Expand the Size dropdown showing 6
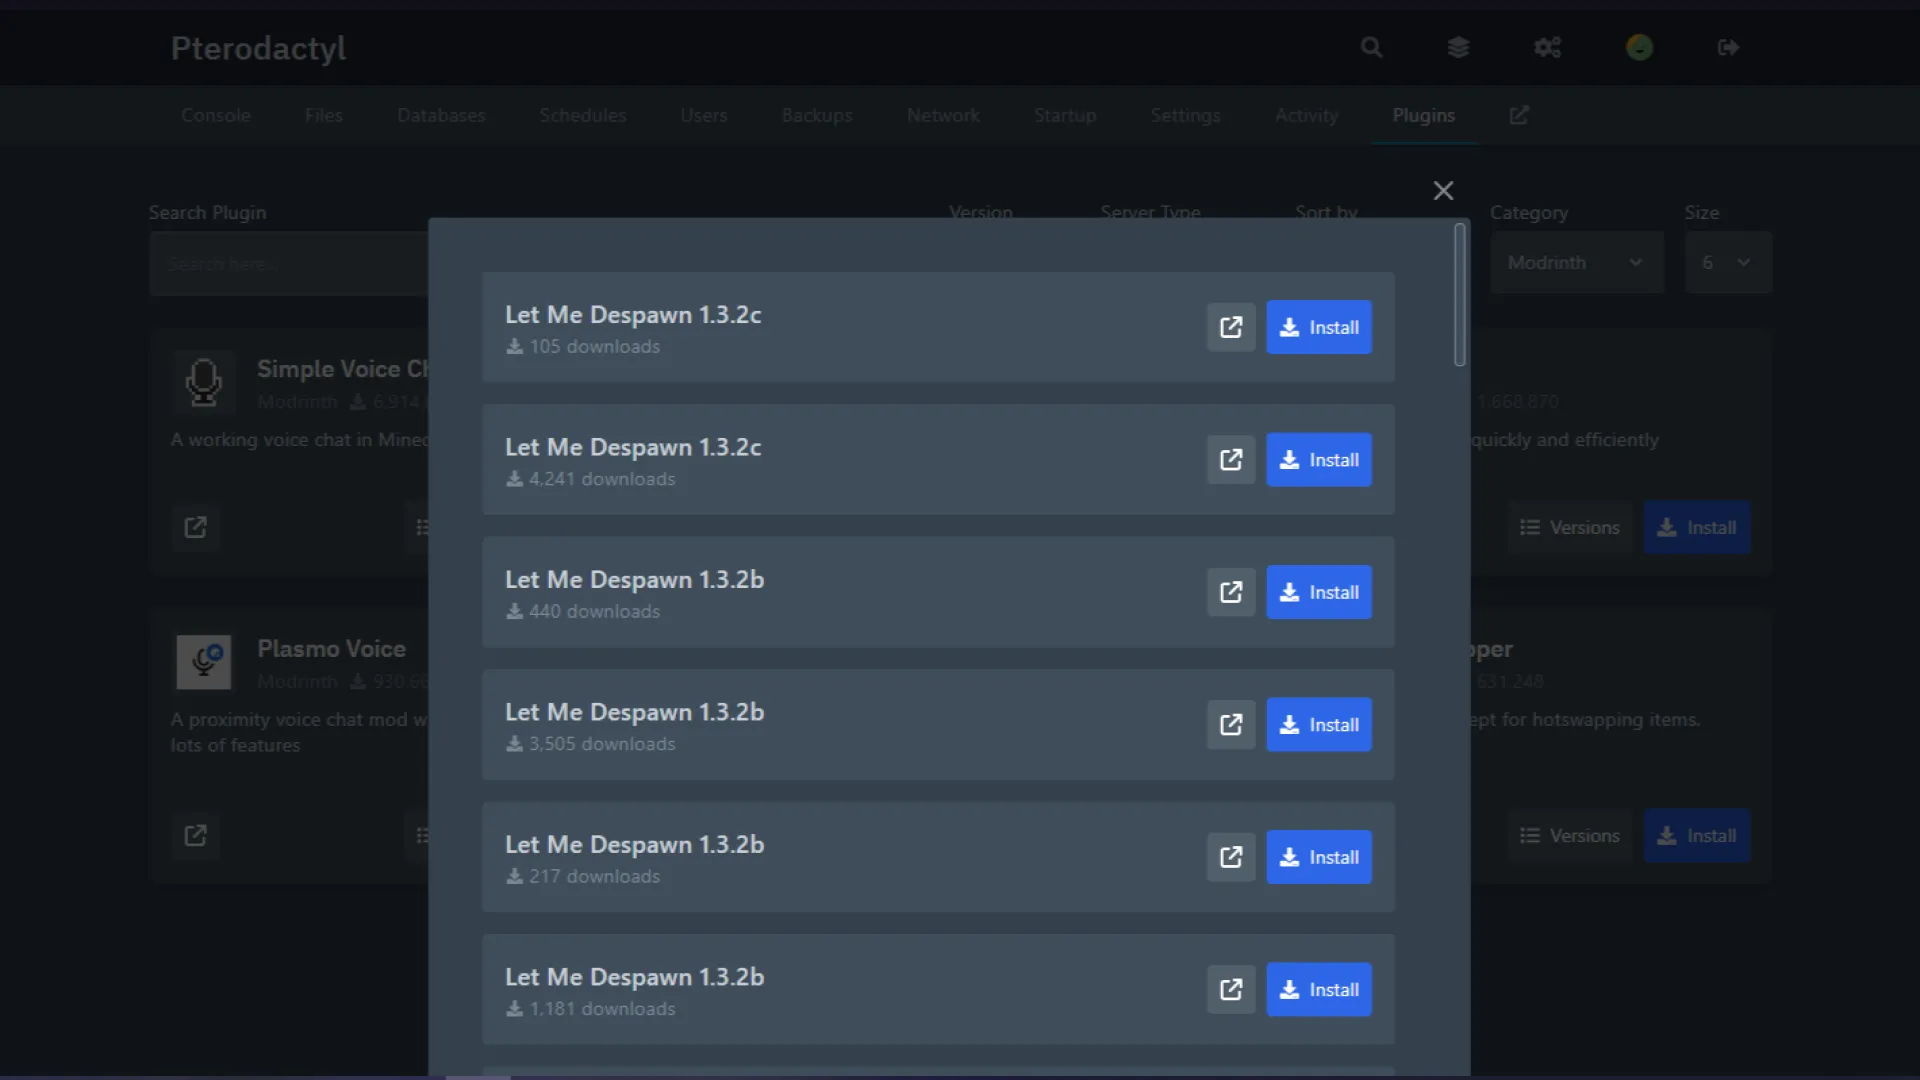1920x1080 pixels. click(x=1727, y=262)
